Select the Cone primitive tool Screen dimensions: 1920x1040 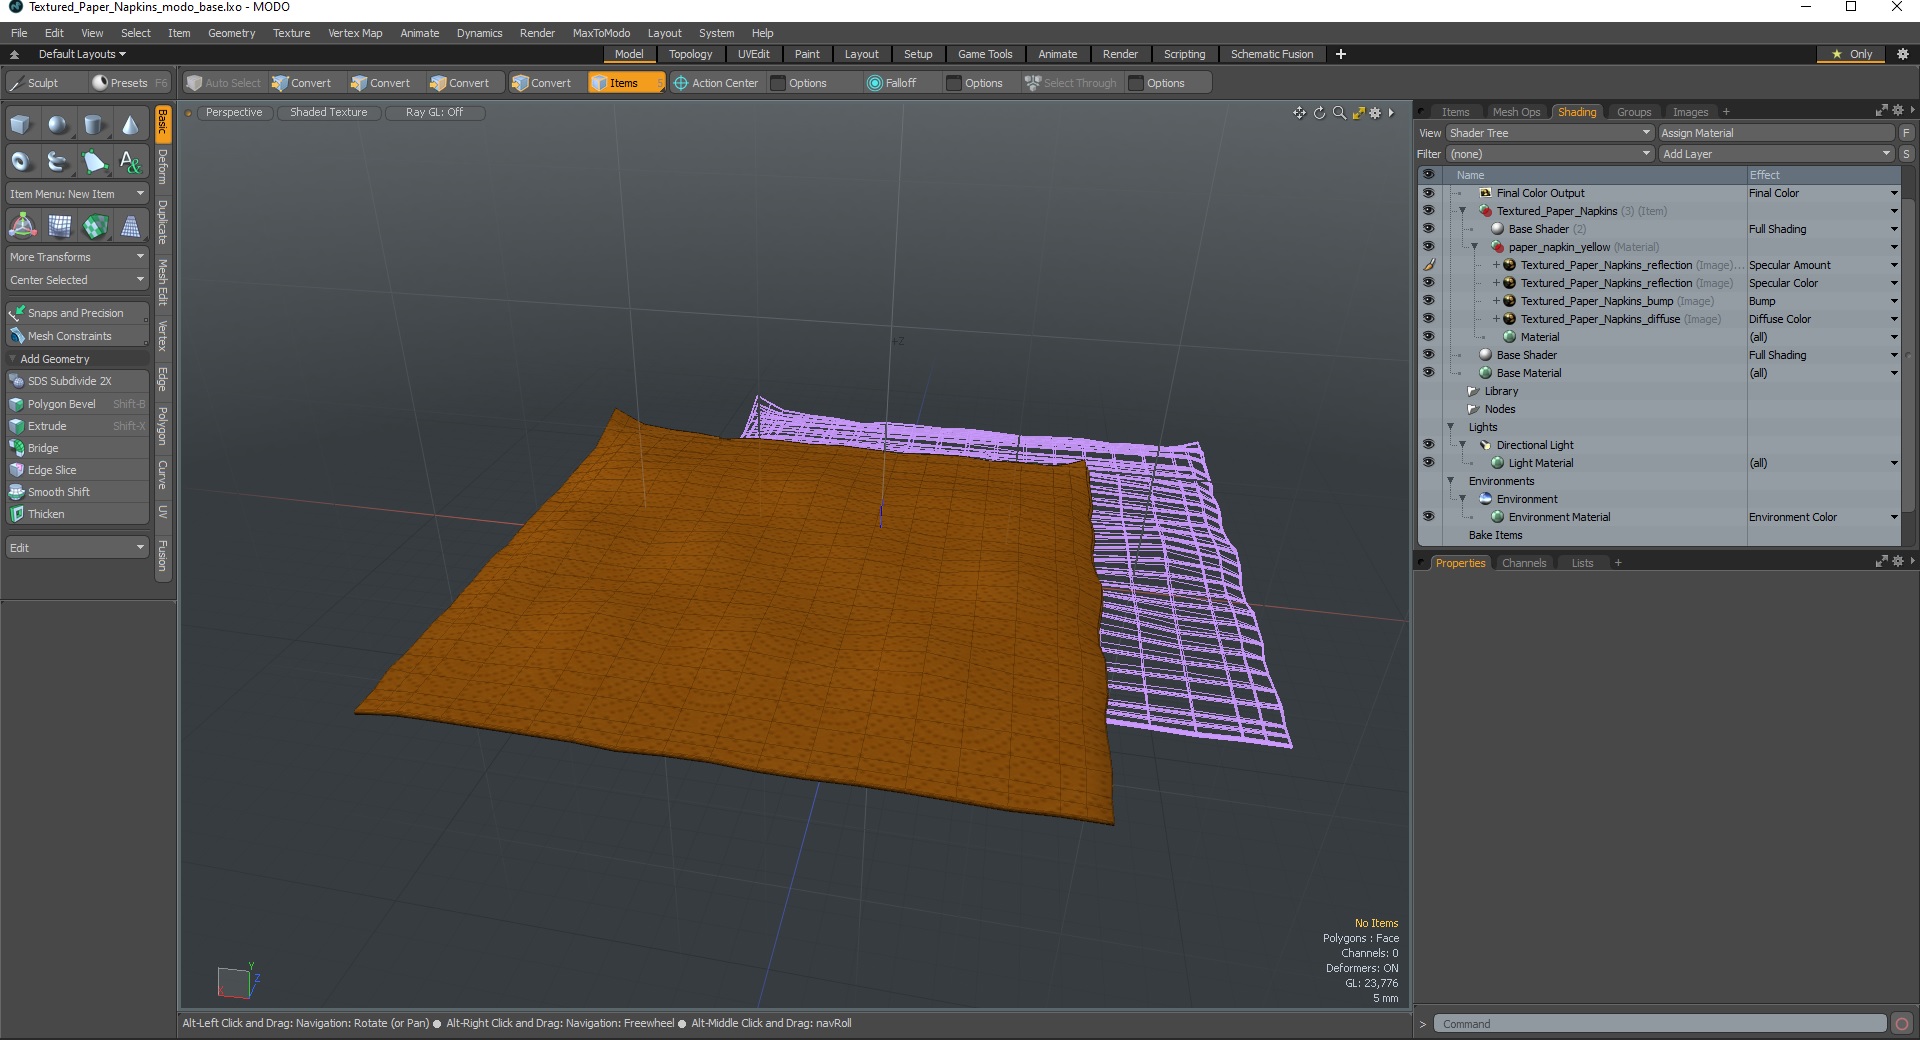coord(130,125)
